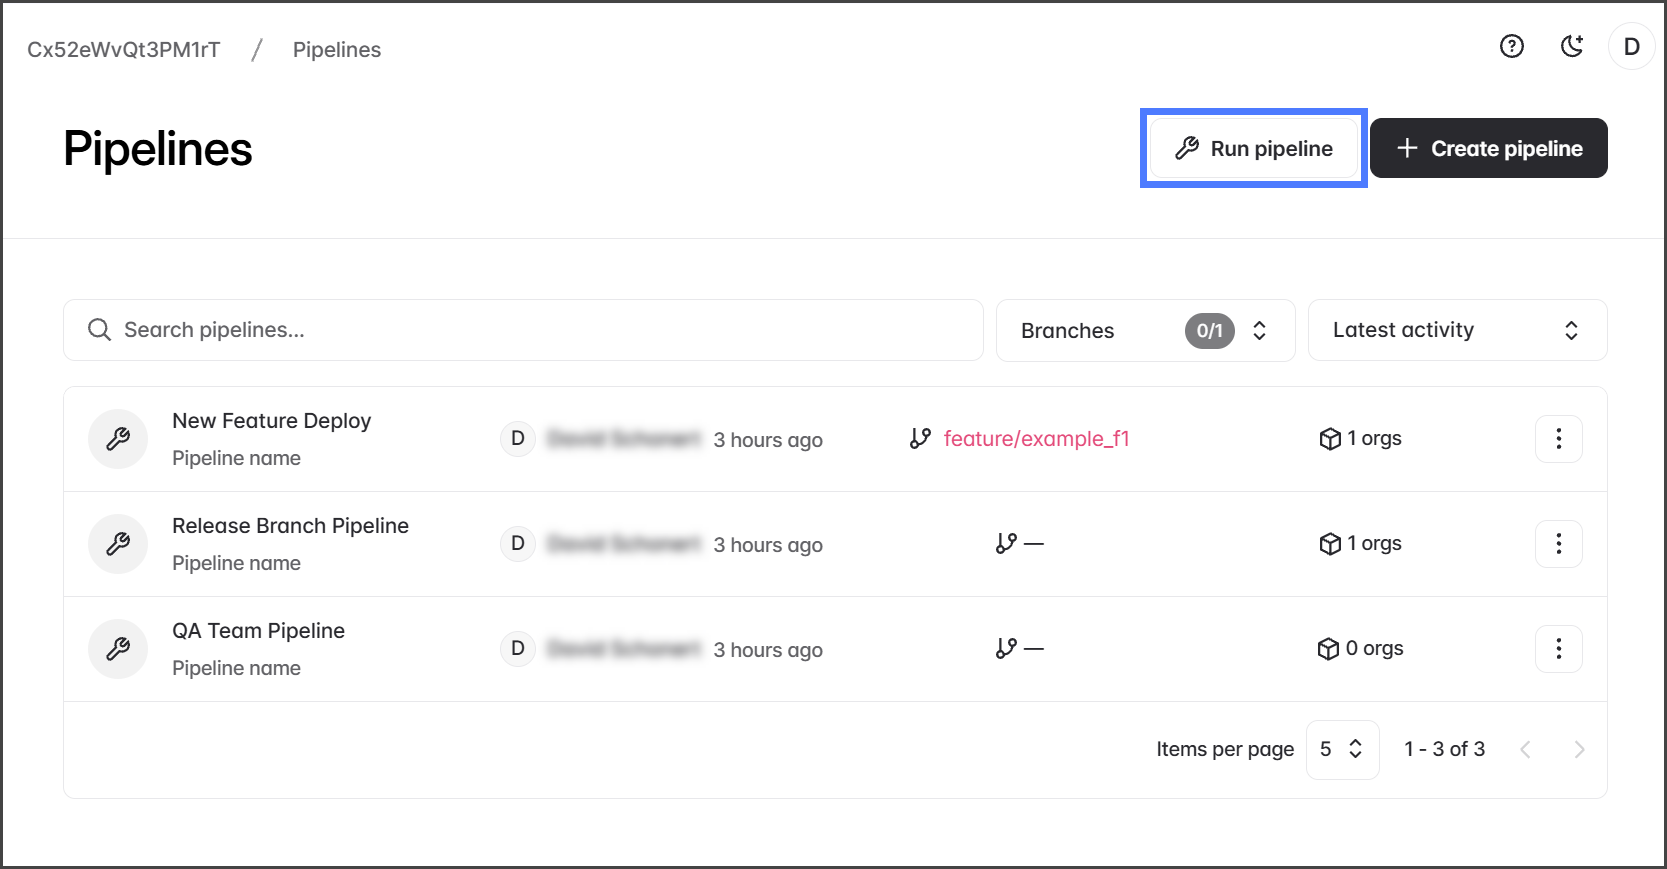Open actions menu for Release Branch Pipeline

click(1558, 544)
